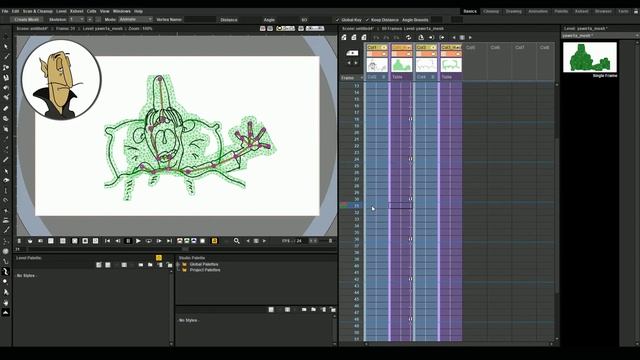Click the yellow lock icon in Level Palette
This screenshot has width=640, height=360.
pyautogui.click(x=159, y=258)
